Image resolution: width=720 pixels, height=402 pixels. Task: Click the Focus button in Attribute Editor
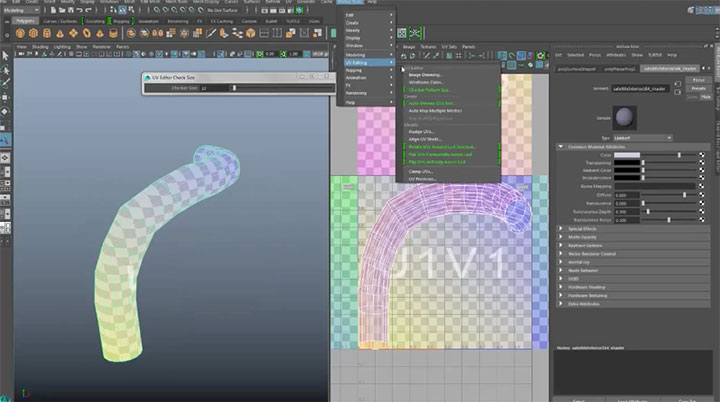click(x=699, y=80)
